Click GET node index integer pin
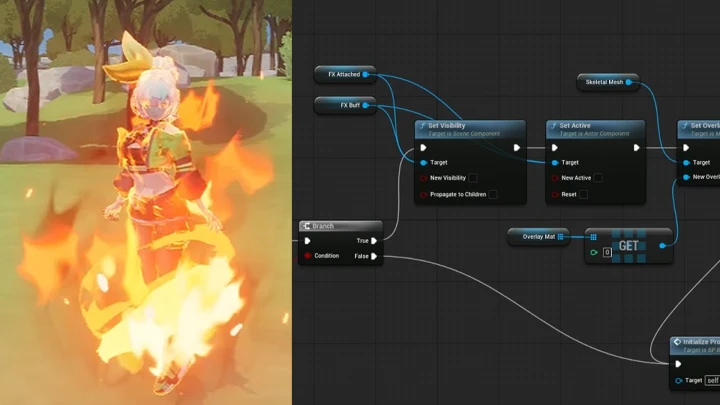This screenshot has width=720, height=405. coord(594,253)
